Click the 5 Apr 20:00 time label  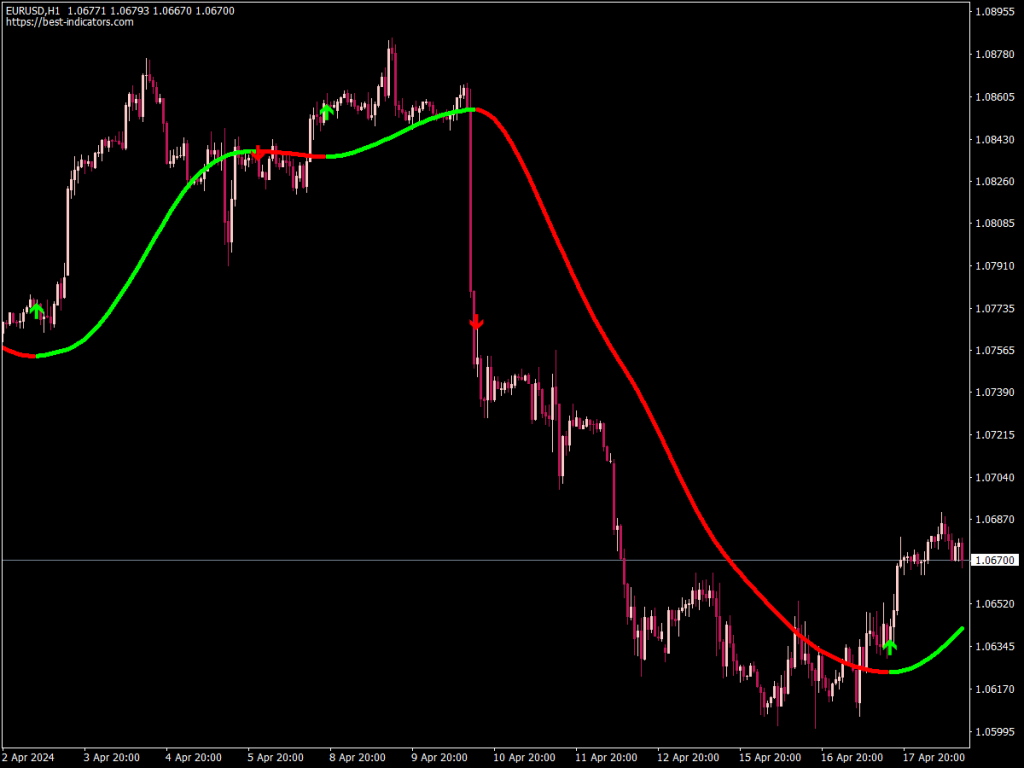(x=275, y=758)
